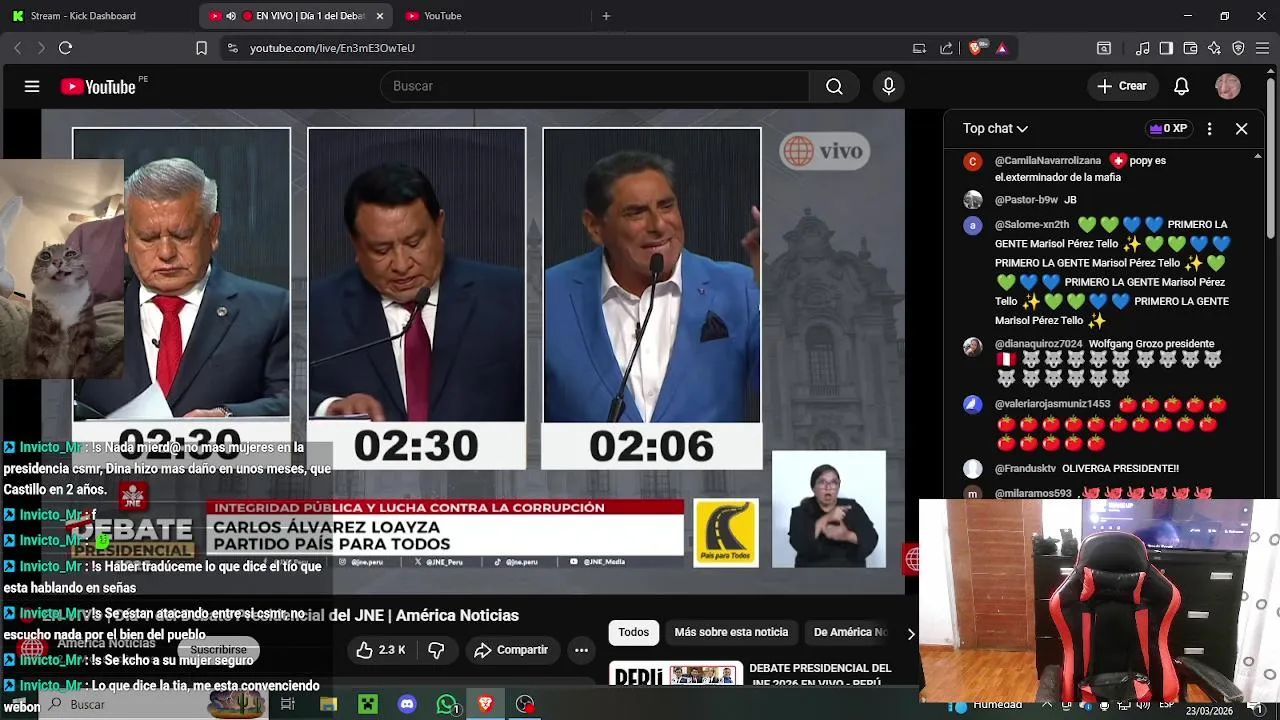Open the Debate Presidencial recommended video title
Screen dimensions: 1280x720
[820, 676]
